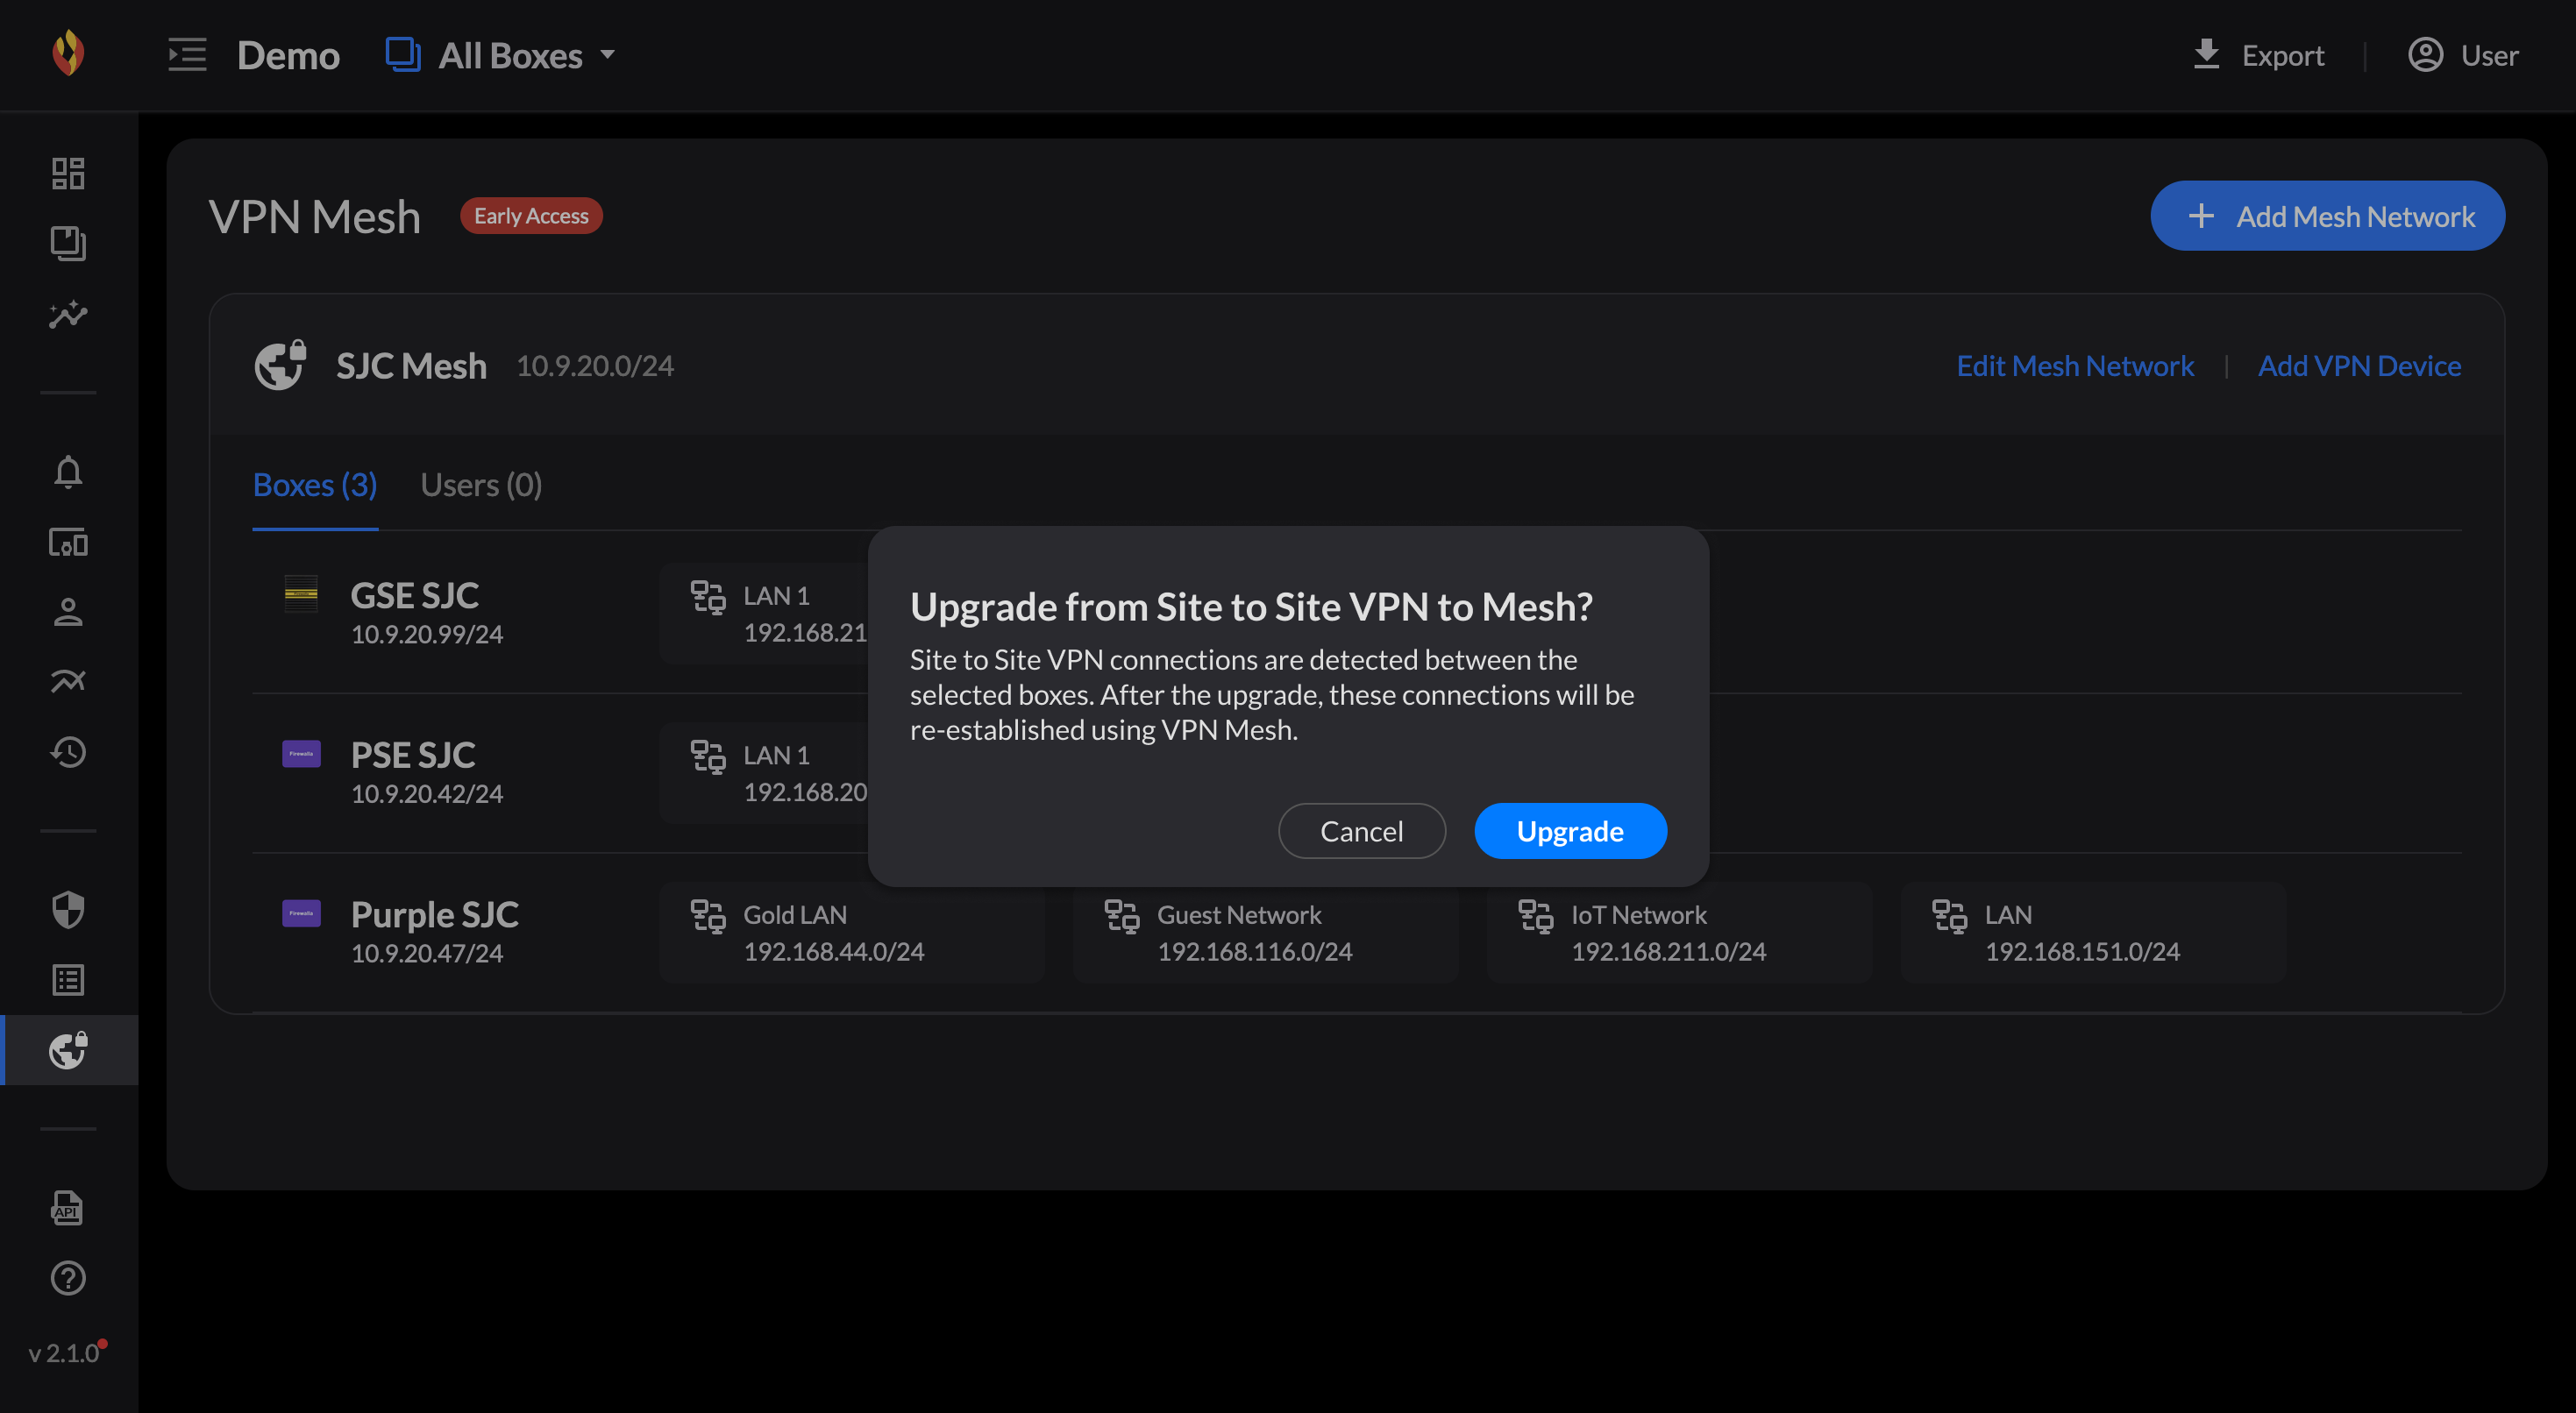Click the Guest Network icon

1122,916
